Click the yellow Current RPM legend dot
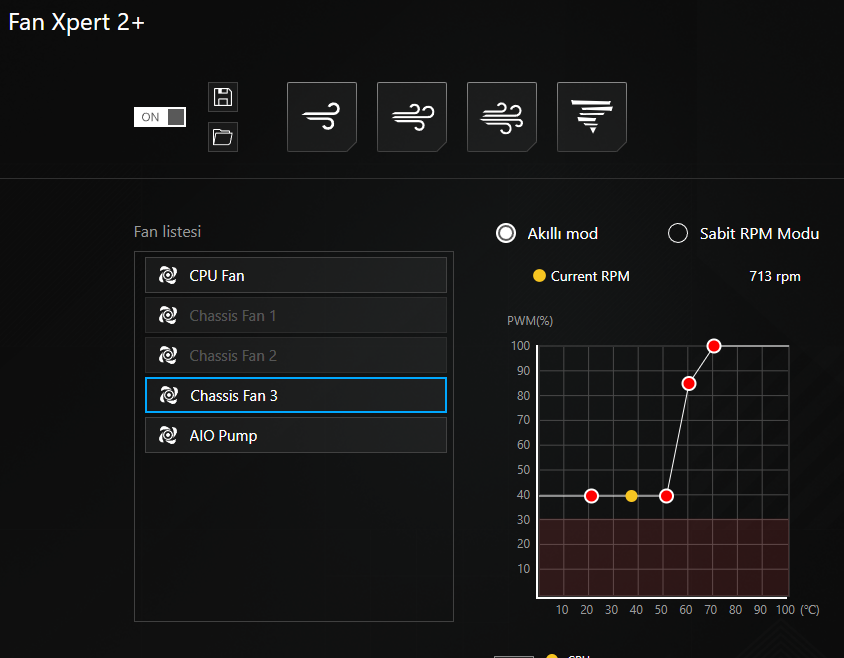Image resolution: width=844 pixels, height=658 pixels. click(x=539, y=276)
